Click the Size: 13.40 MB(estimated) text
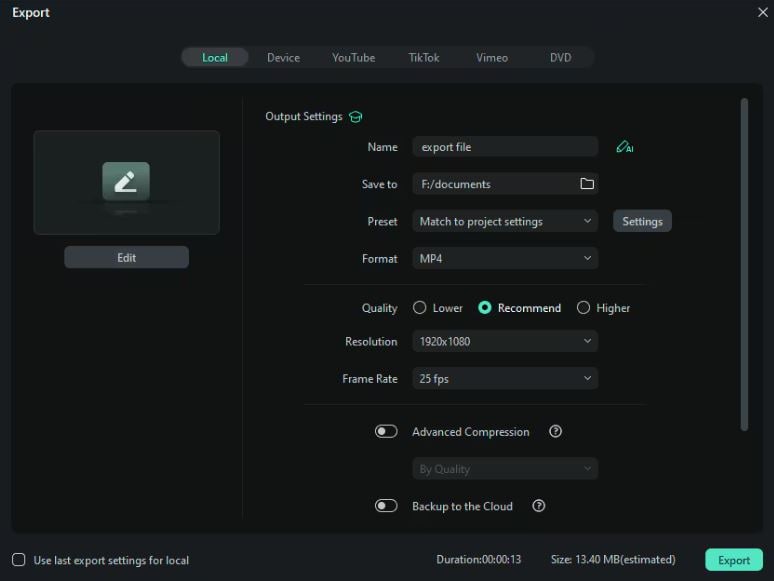 tap(613, 559)
